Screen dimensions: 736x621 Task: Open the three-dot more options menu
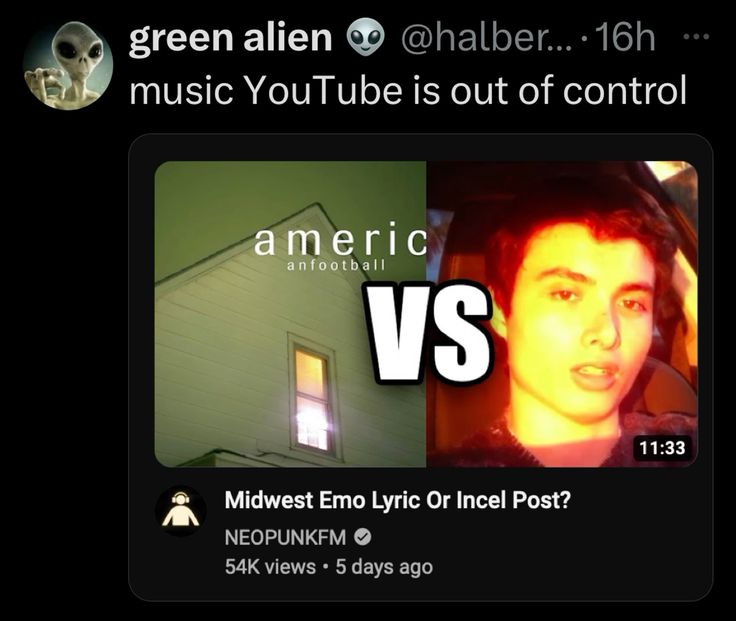(x=697, y=35)
